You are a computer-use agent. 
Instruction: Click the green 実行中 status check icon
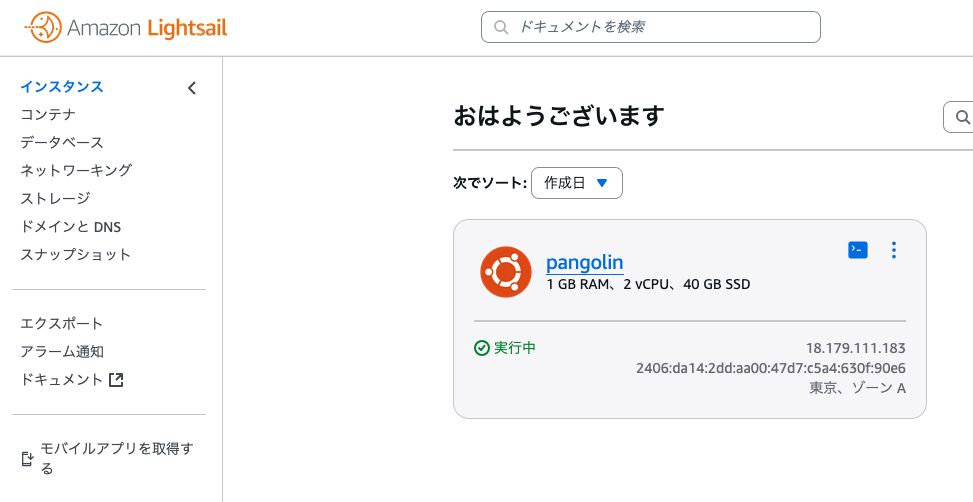click(x=482, y=348)
